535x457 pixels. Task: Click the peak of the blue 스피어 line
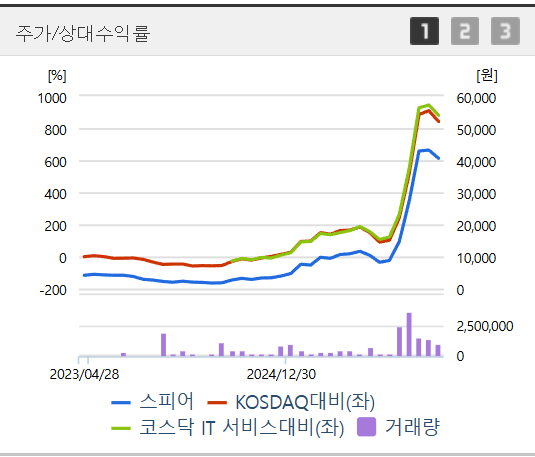(429, 150)
